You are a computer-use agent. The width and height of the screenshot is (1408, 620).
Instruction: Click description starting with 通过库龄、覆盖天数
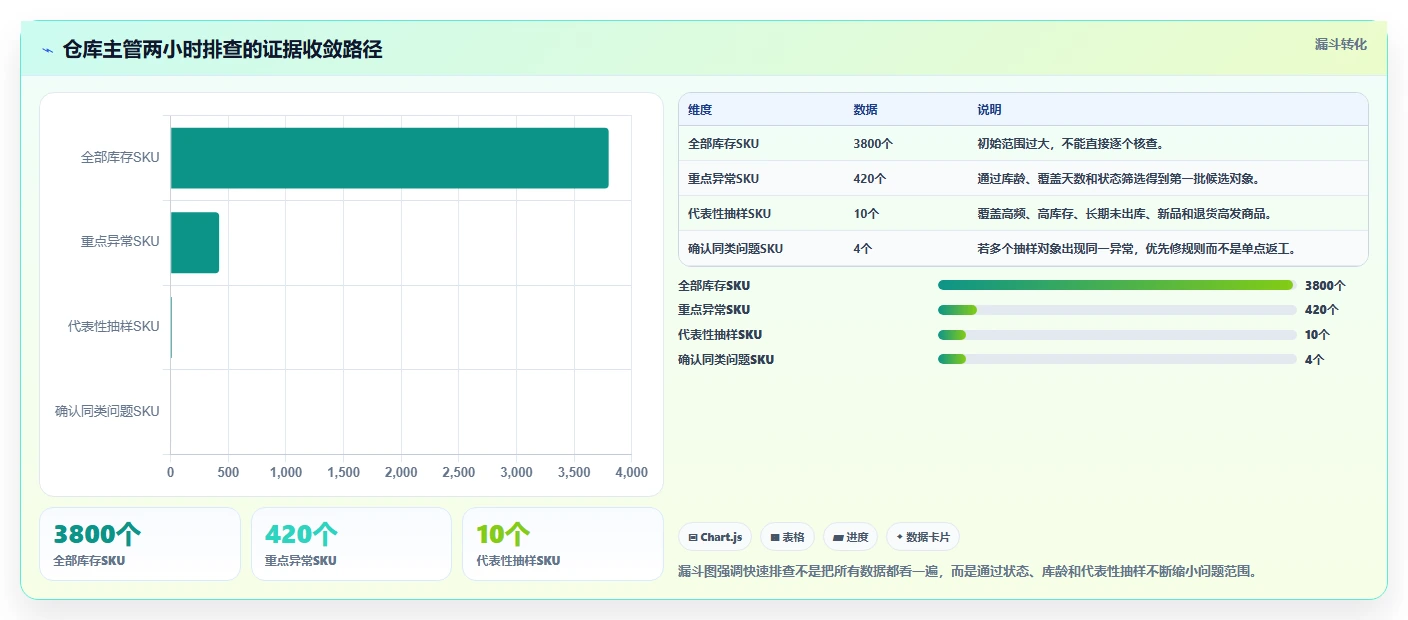point(1118,179)
